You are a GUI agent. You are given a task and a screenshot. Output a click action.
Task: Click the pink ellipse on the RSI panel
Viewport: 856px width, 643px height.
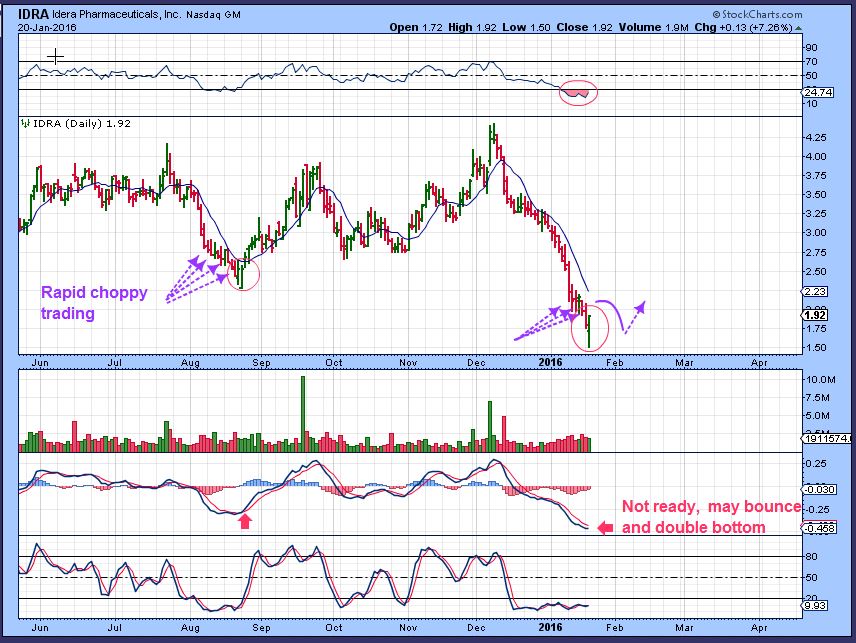(579, 93)
